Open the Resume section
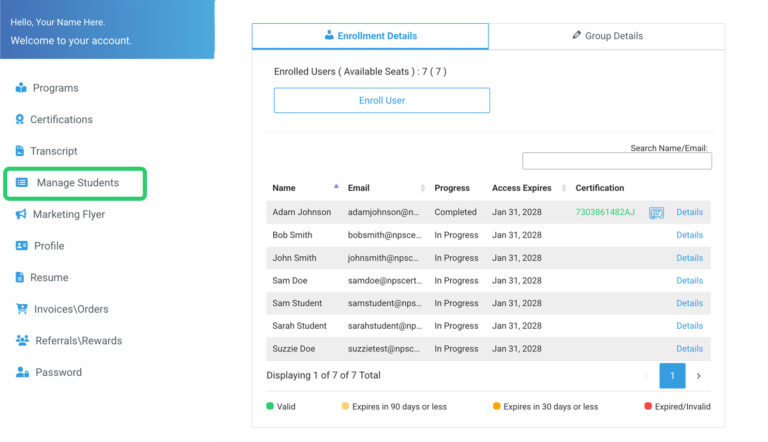The image size is (768, 442). [x=49, y=277]
